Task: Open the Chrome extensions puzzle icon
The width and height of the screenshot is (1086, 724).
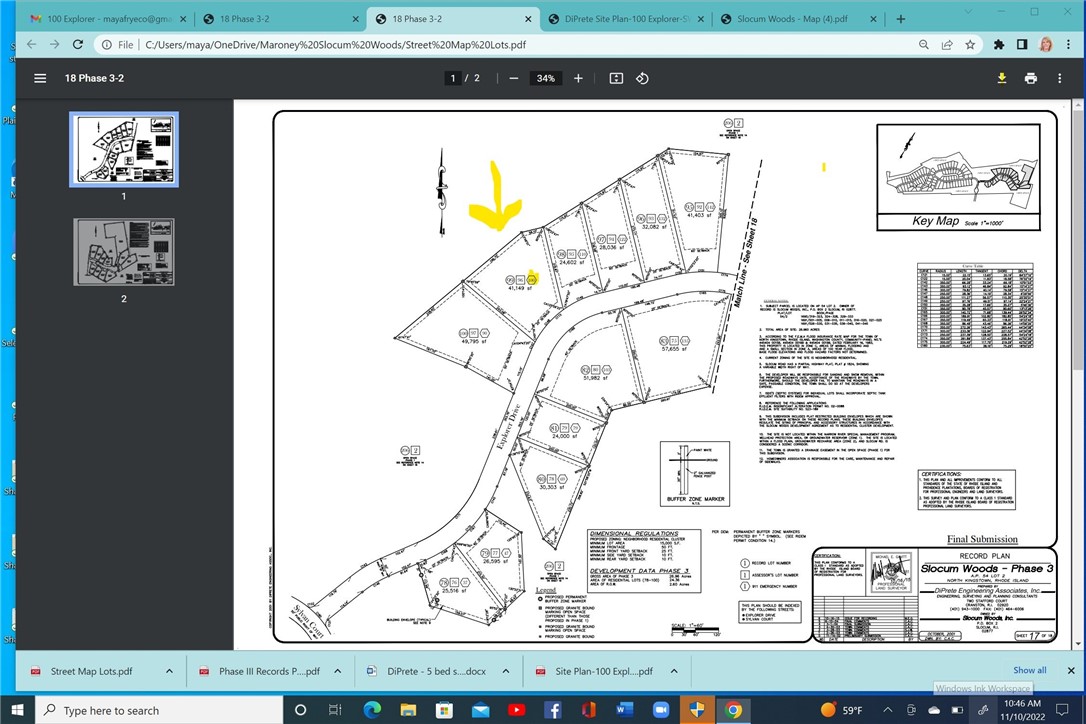Action: [x=997, y=45]
